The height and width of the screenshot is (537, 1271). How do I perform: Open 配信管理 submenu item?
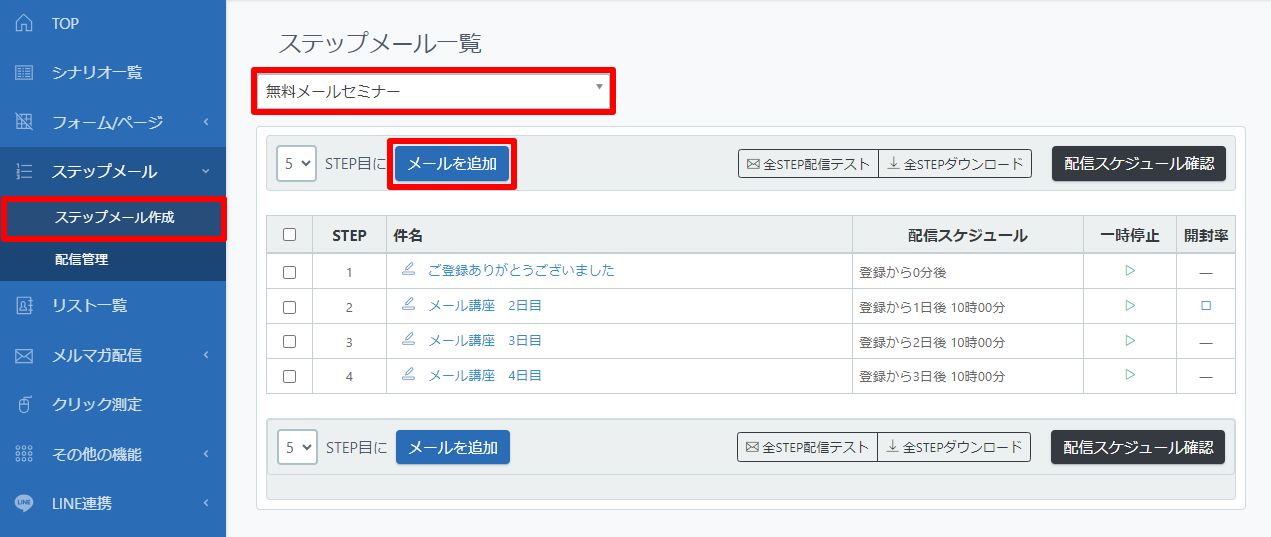click(81, 260)
